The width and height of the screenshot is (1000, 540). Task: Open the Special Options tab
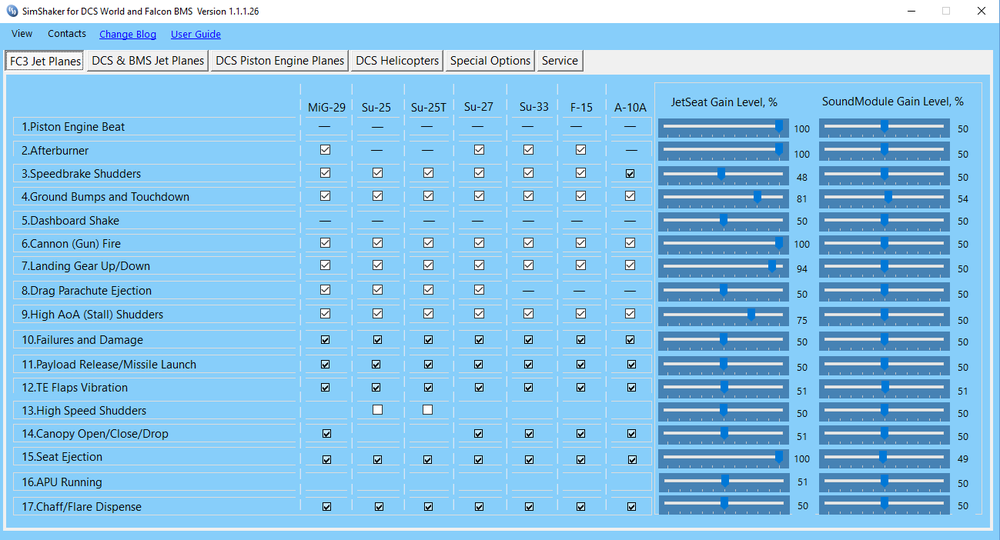(x=490, y=61)
